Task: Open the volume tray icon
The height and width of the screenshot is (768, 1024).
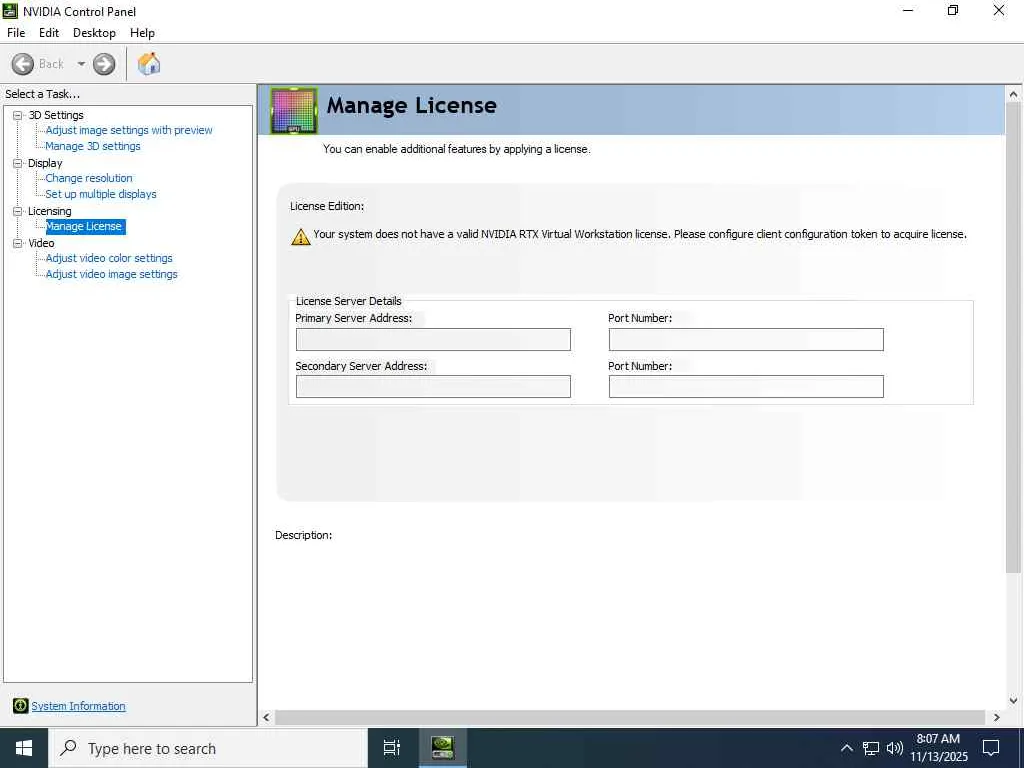Action: (895, 748)
